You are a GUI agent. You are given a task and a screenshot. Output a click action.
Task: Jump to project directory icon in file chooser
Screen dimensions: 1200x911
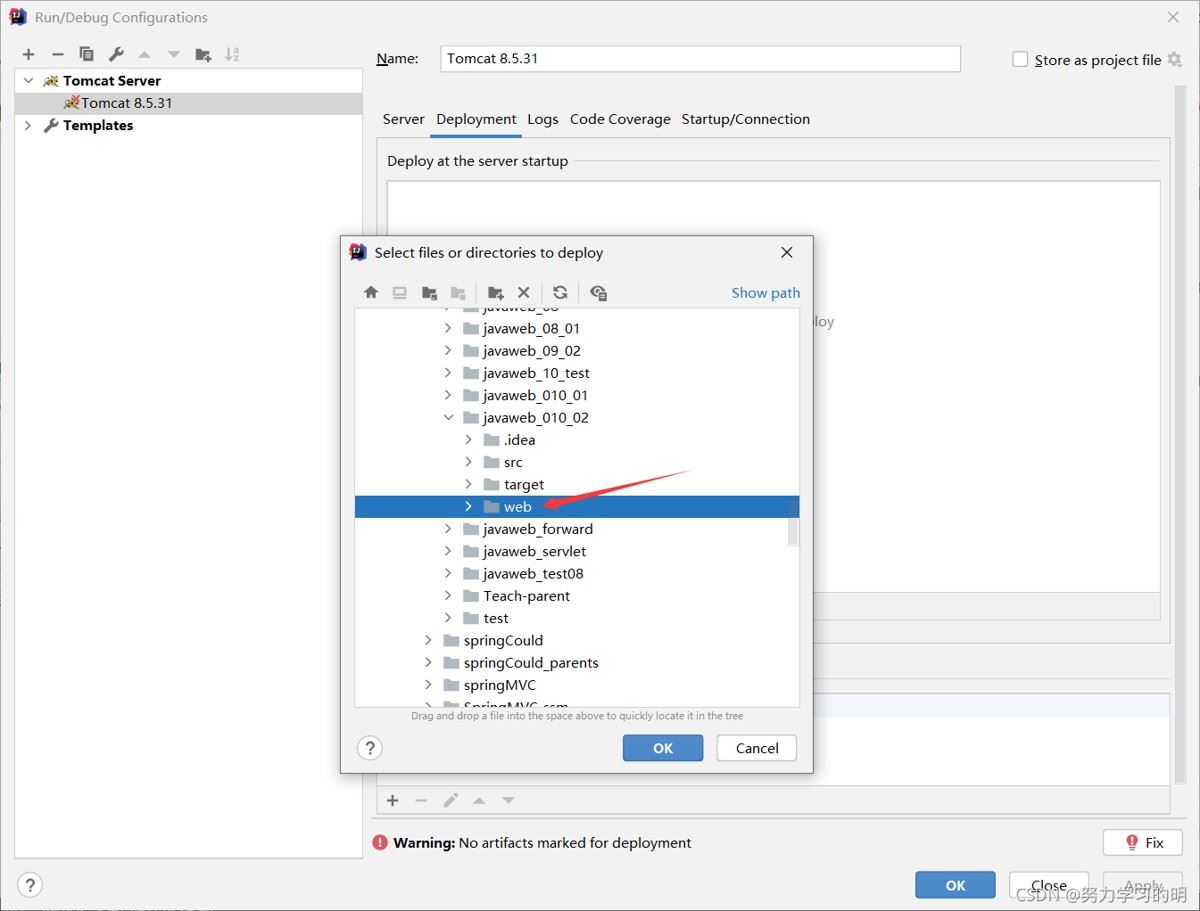coord(429,292)
